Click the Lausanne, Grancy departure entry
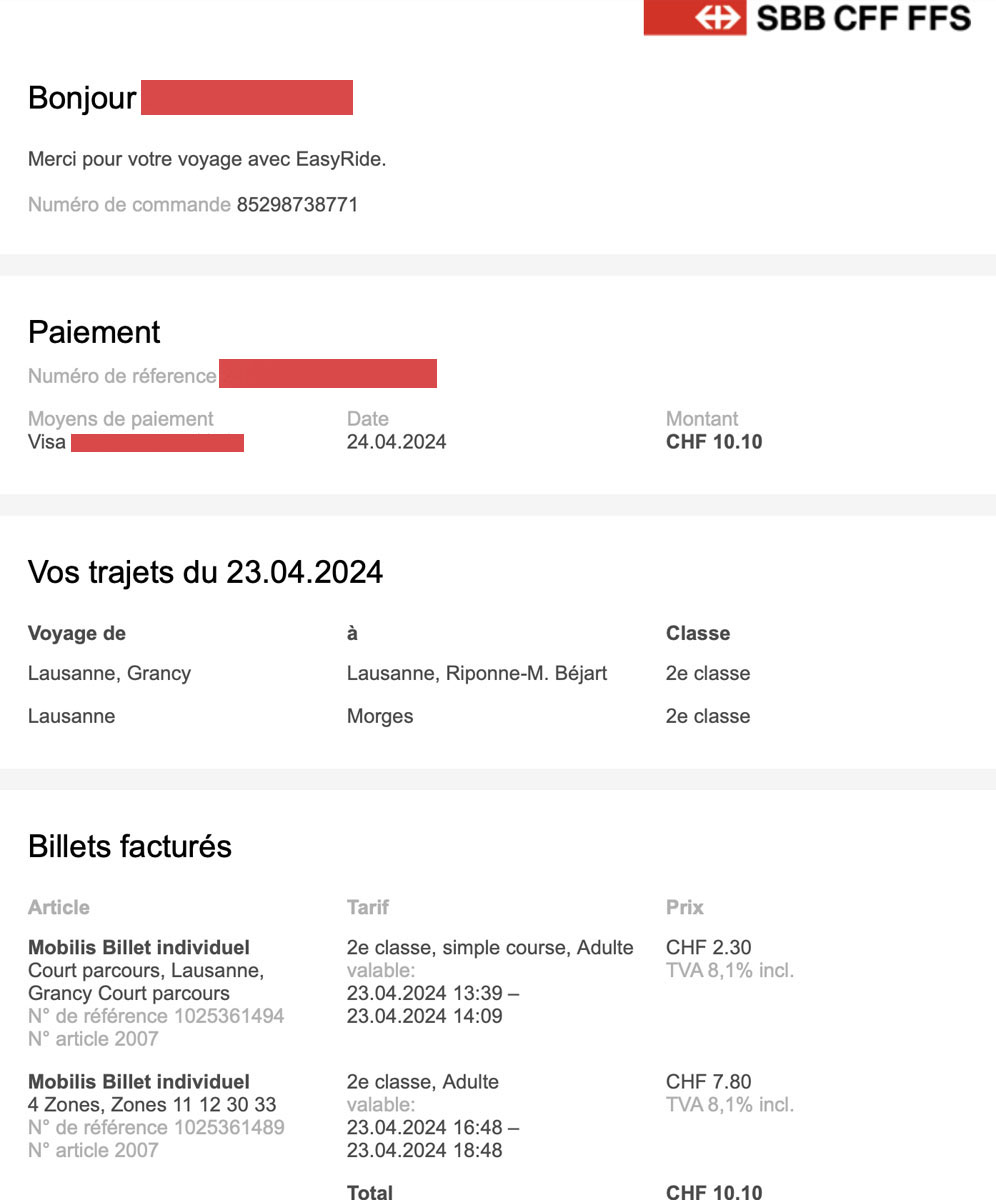996x1200 pixels. point(109,673)
